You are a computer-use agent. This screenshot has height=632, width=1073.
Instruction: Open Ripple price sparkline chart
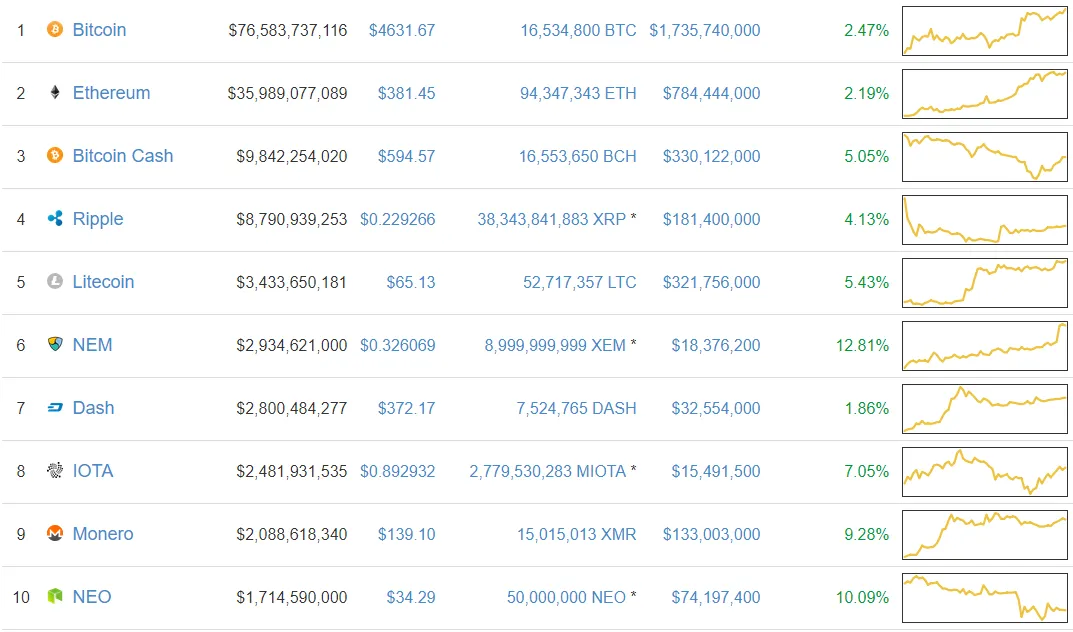[985, 220]
